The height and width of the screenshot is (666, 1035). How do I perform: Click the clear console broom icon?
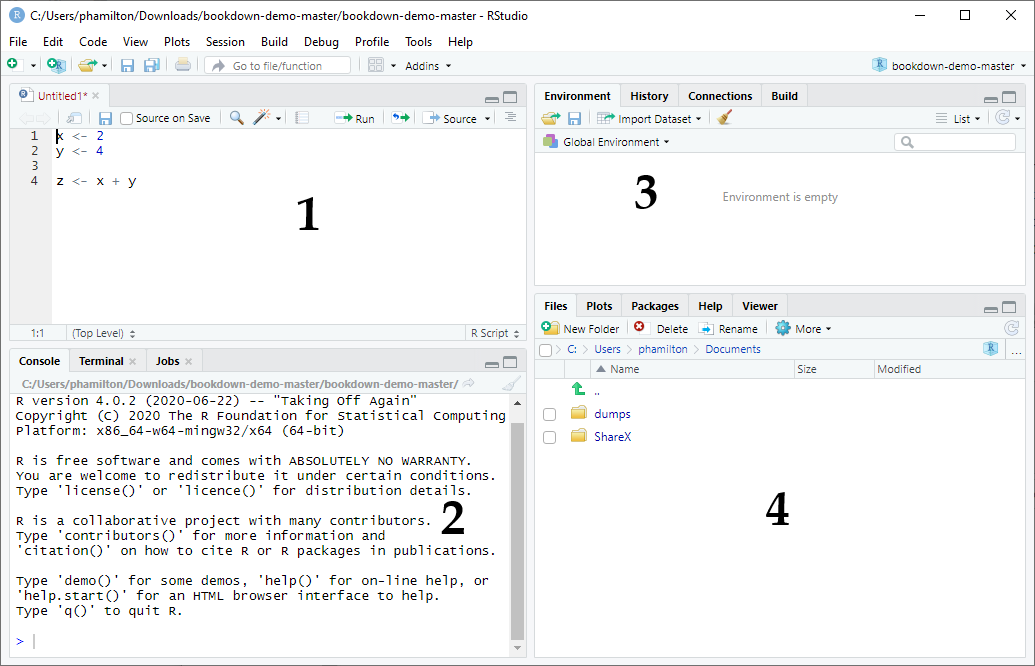click(511, 384)
